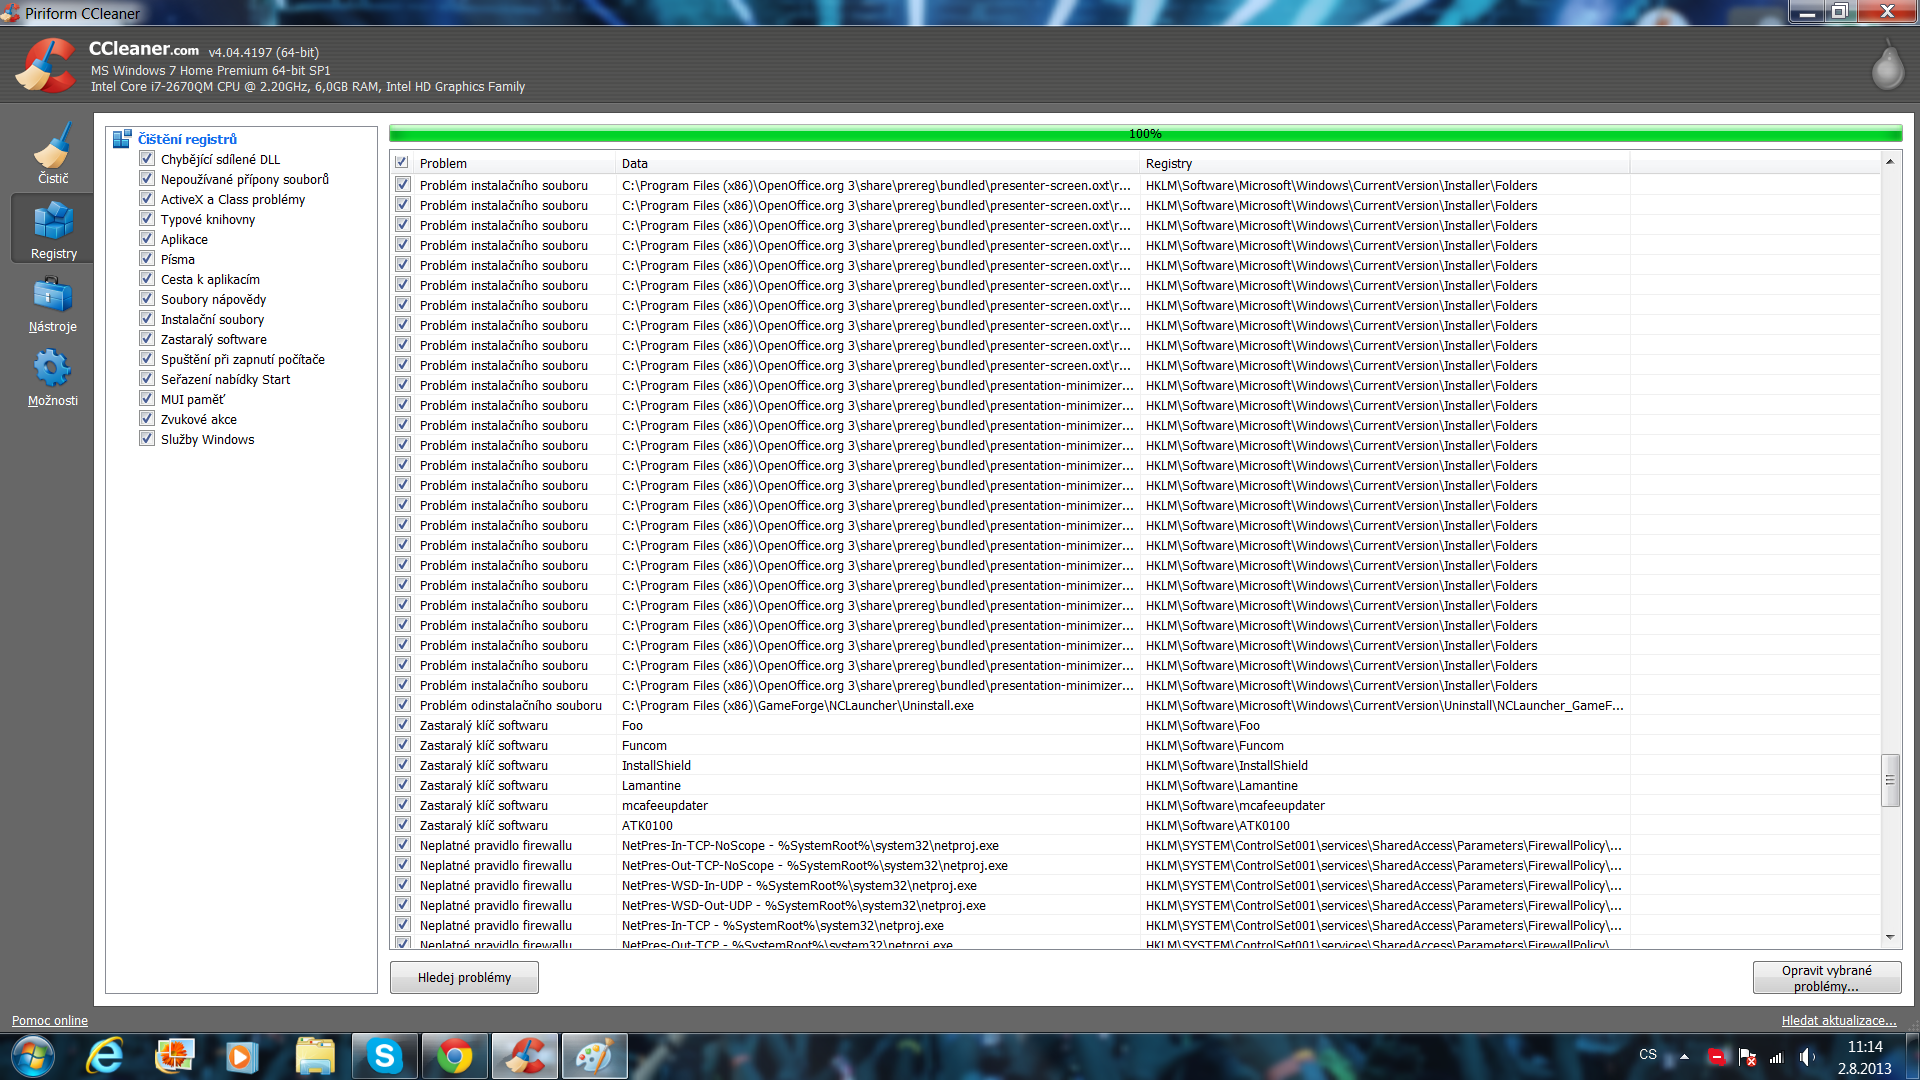Toggle Aplikace checkbox
The image size is (1920, 1080).
point(147,239)
